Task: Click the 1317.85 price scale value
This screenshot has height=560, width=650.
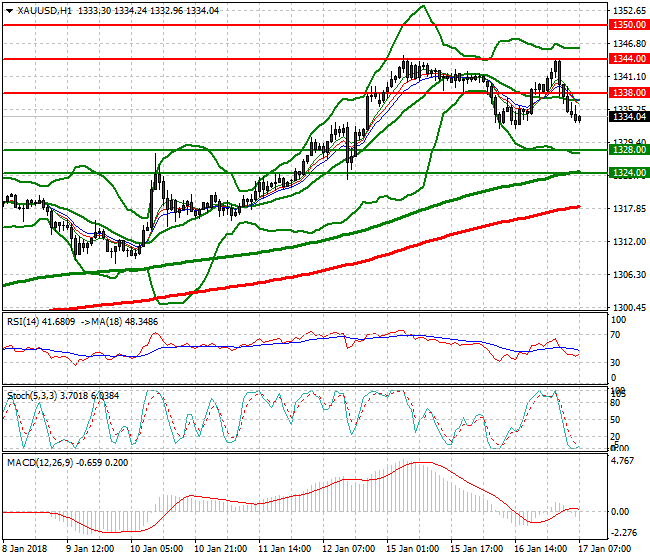Action: (629, 208)
